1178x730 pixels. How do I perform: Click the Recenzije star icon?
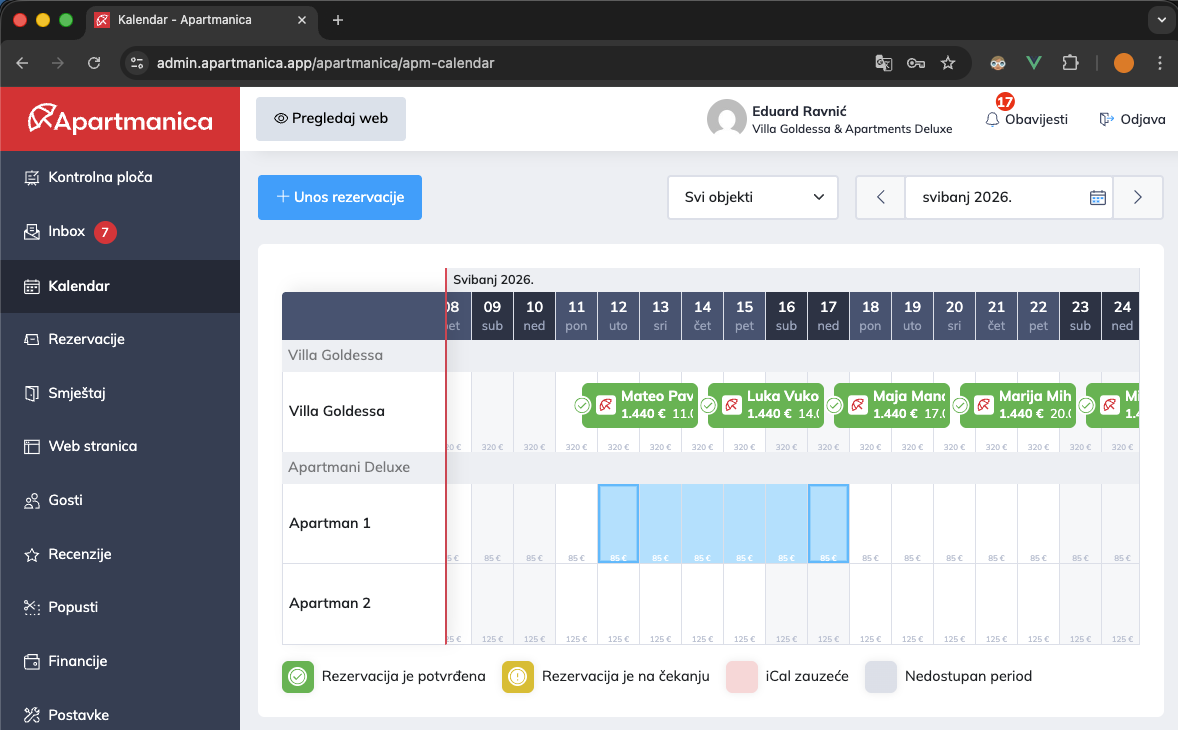(x=32, y=555)
